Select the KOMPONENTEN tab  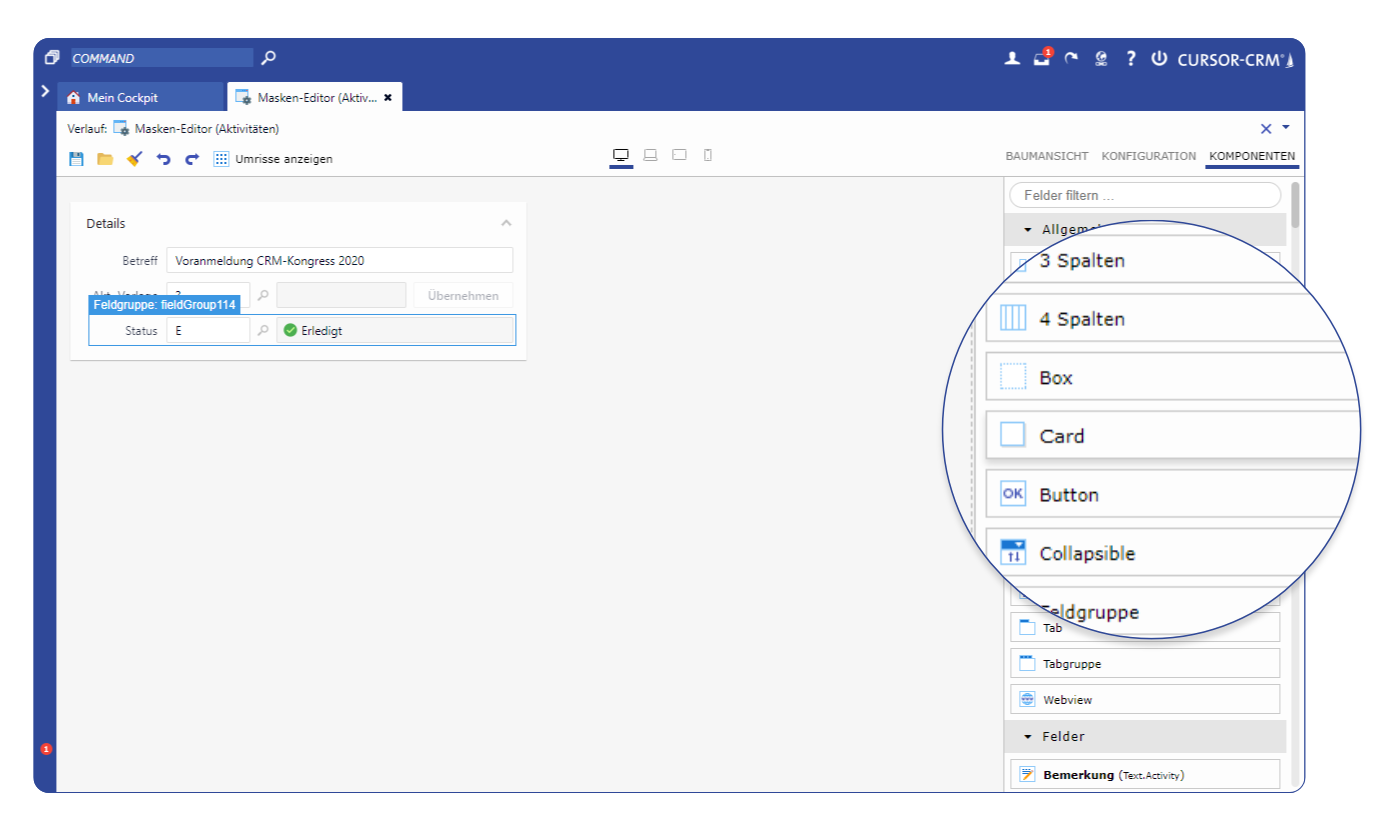click(x=1252, y=156)
